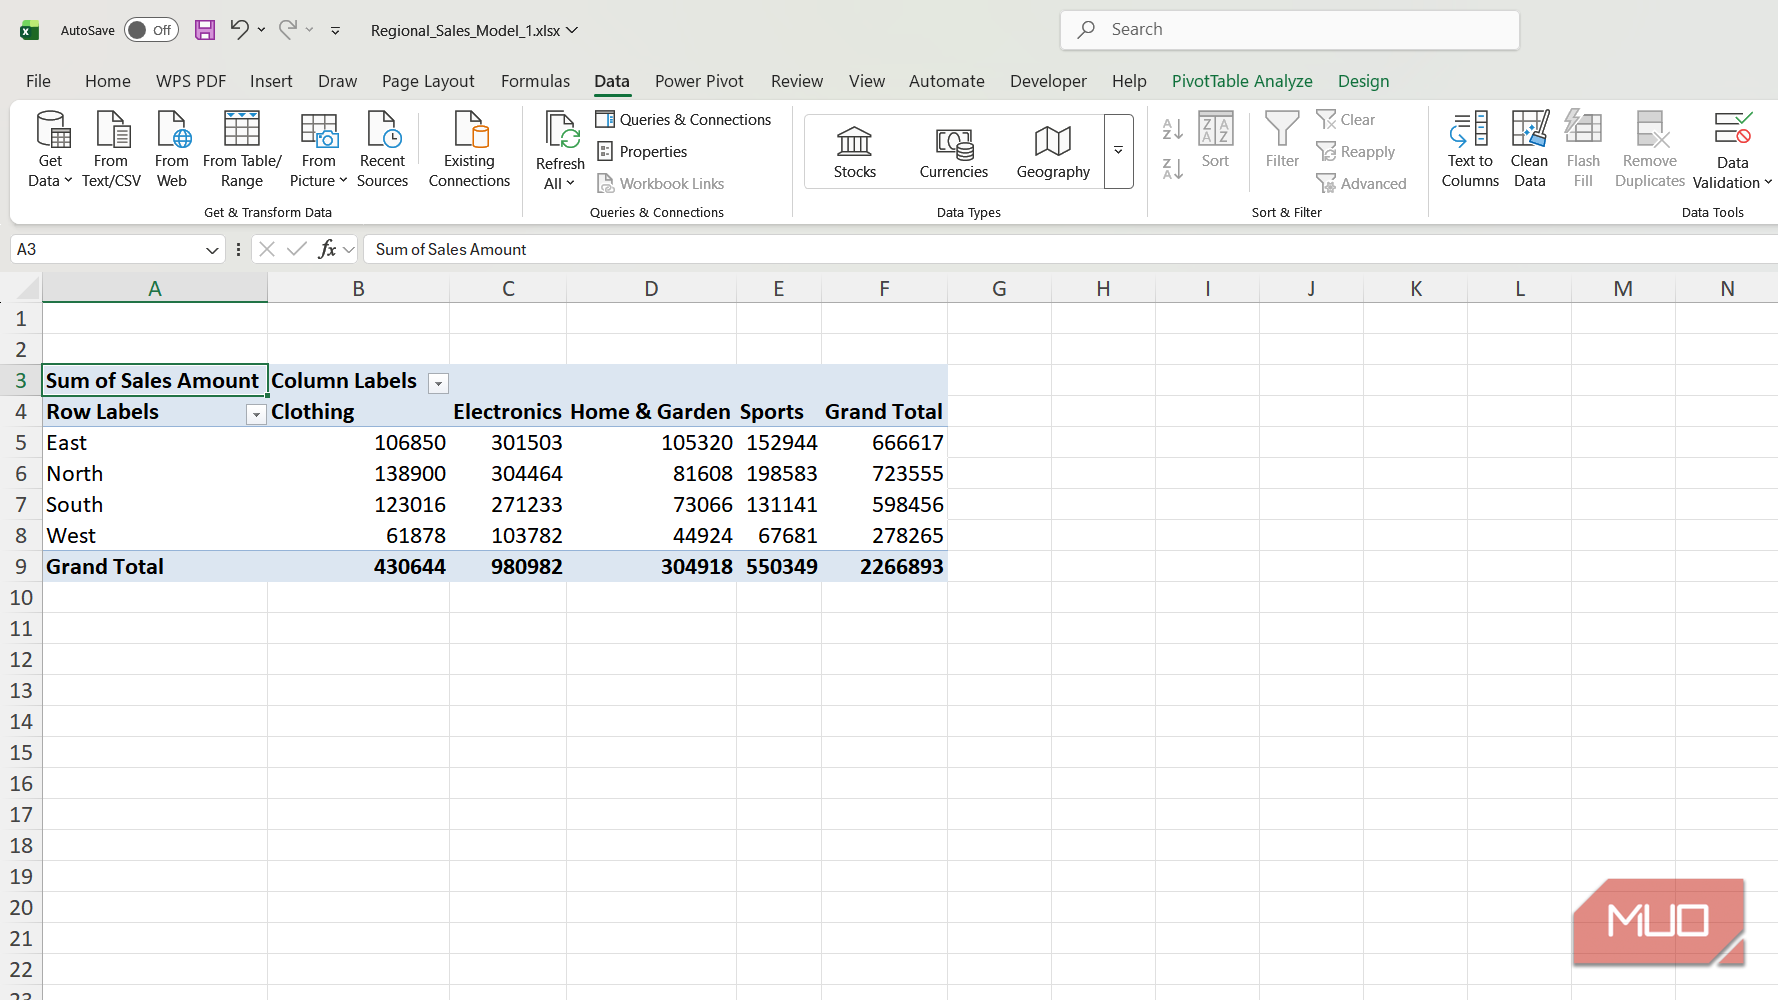Select Geography data type
Screen dimensions: 1778x1000
point(1053,152)
